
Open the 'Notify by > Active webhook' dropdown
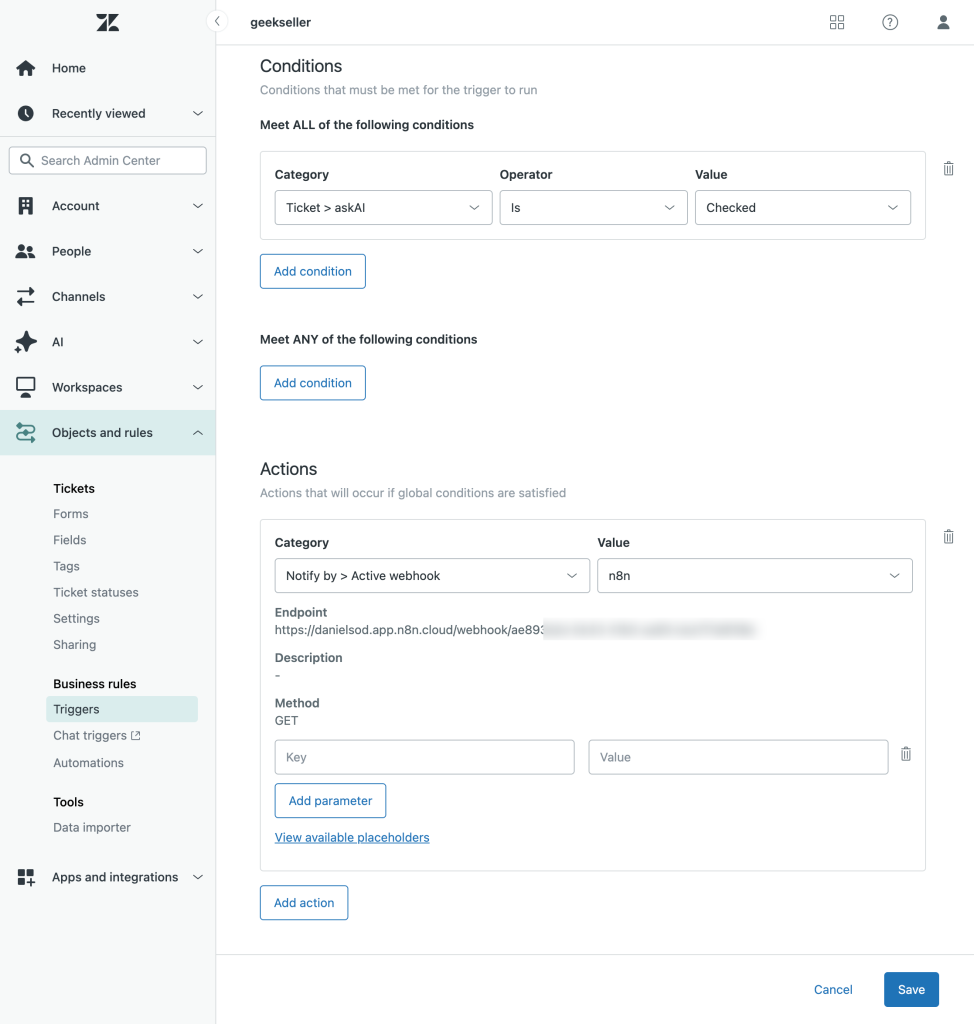point(431,576)
